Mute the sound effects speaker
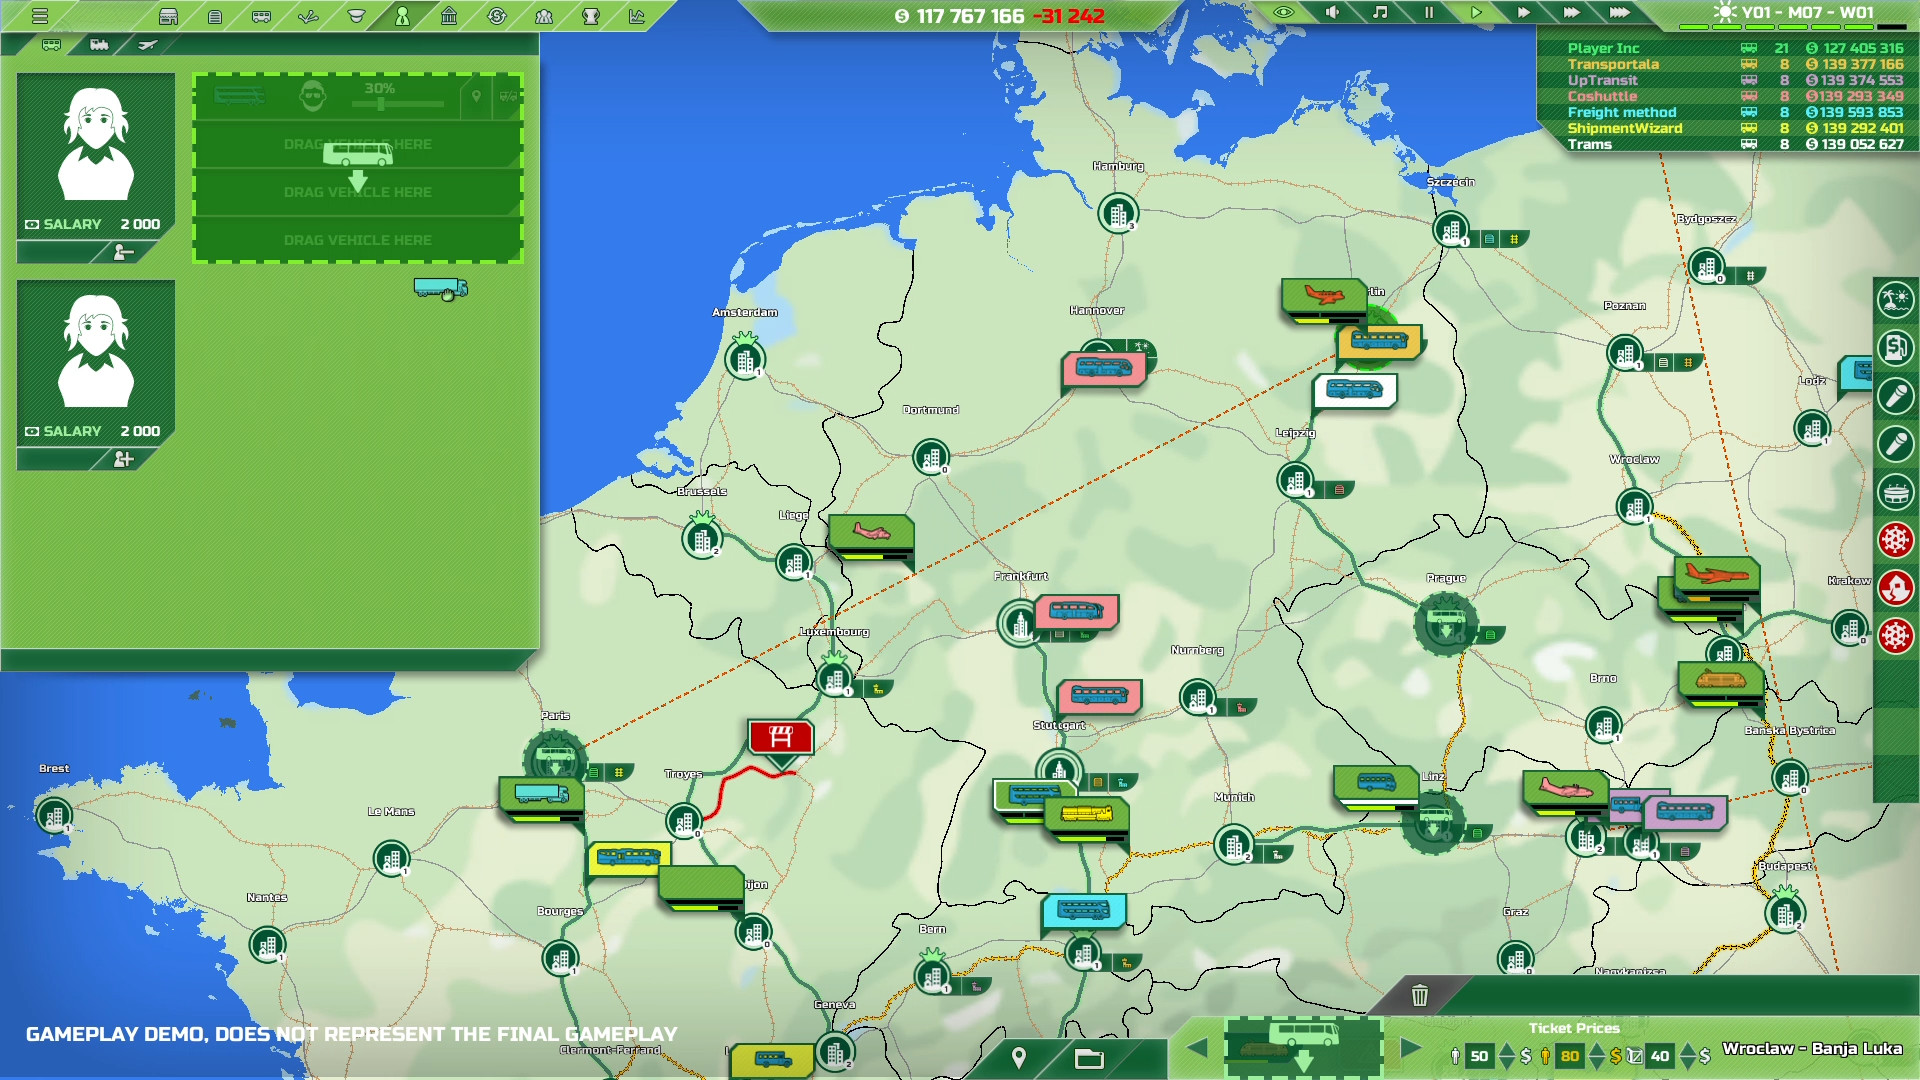The height and width of the screenshot is (1080, 1920). 1332,13
